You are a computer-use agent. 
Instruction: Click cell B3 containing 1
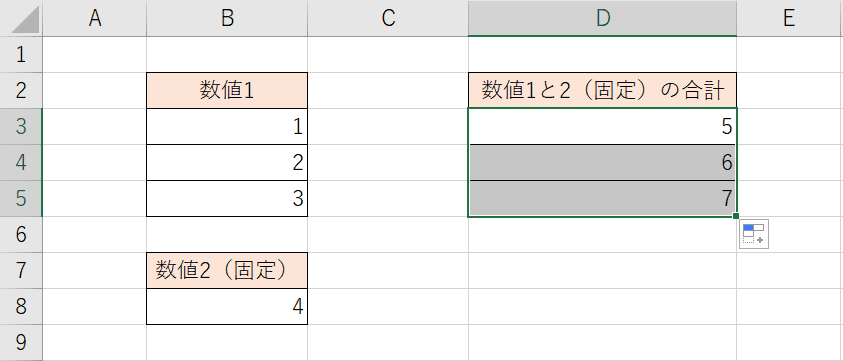click(x=227, y=126)
